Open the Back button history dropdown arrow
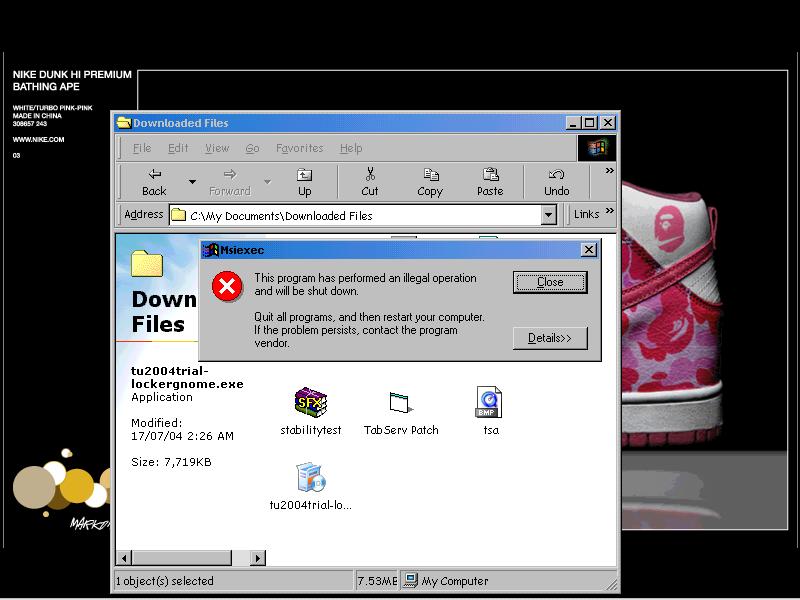Screen dimensions: 800x600 (192, 182)
